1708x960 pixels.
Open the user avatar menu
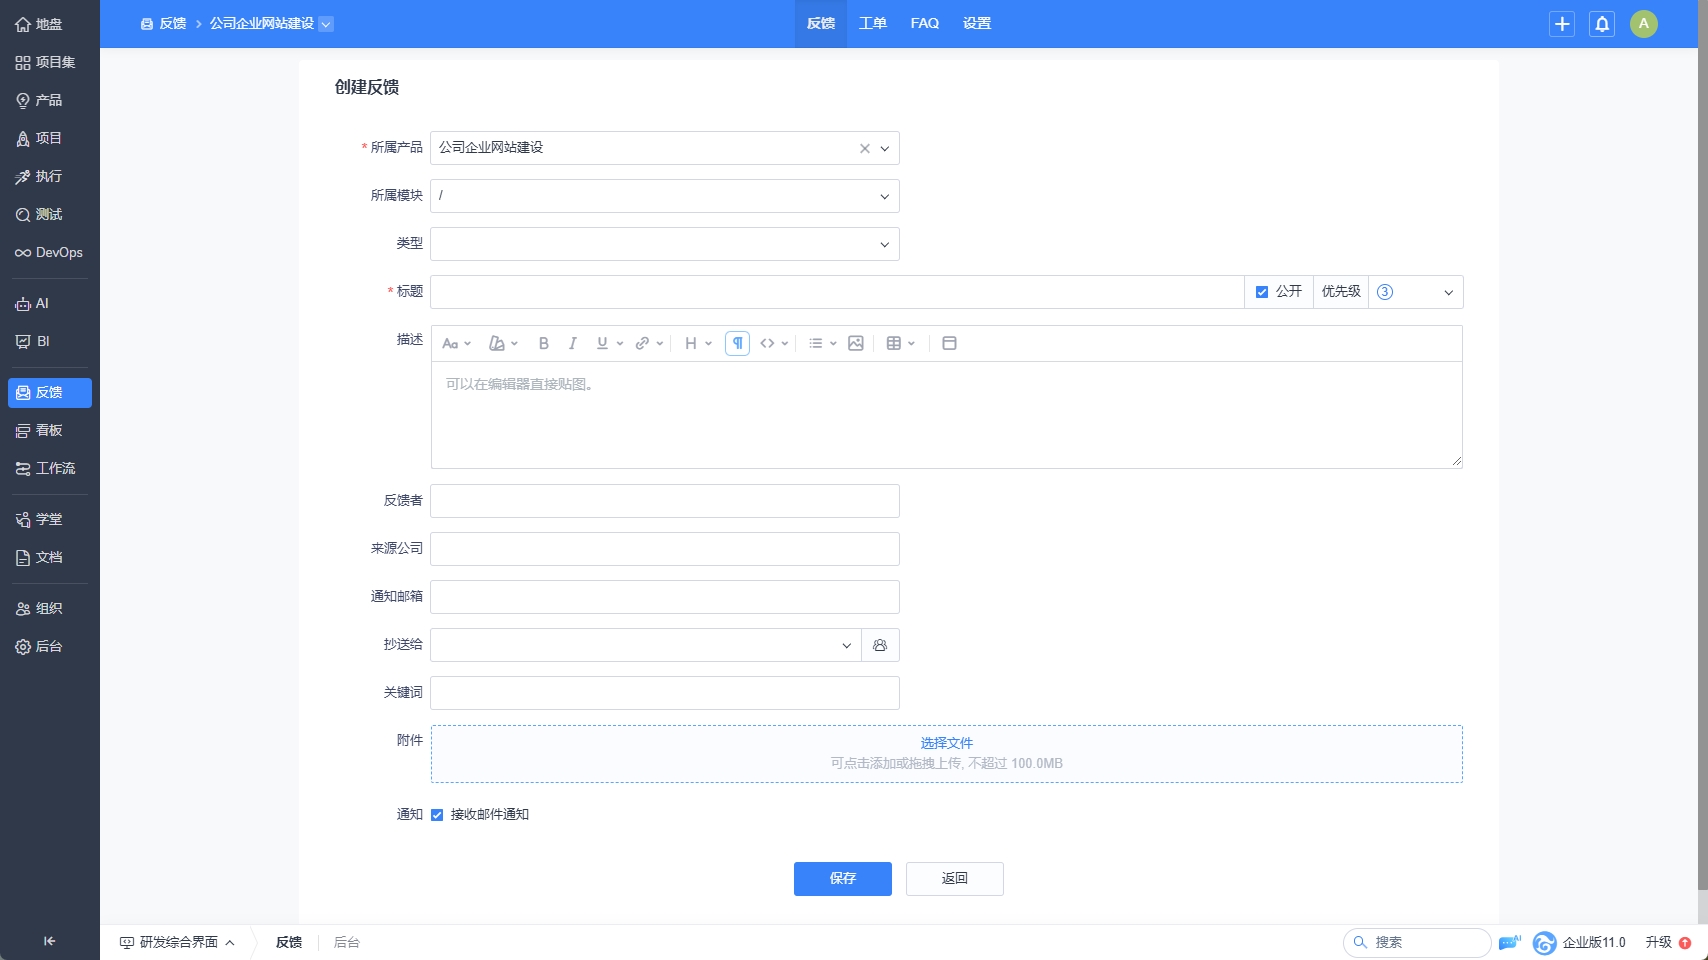click(x=1644, y=24)
